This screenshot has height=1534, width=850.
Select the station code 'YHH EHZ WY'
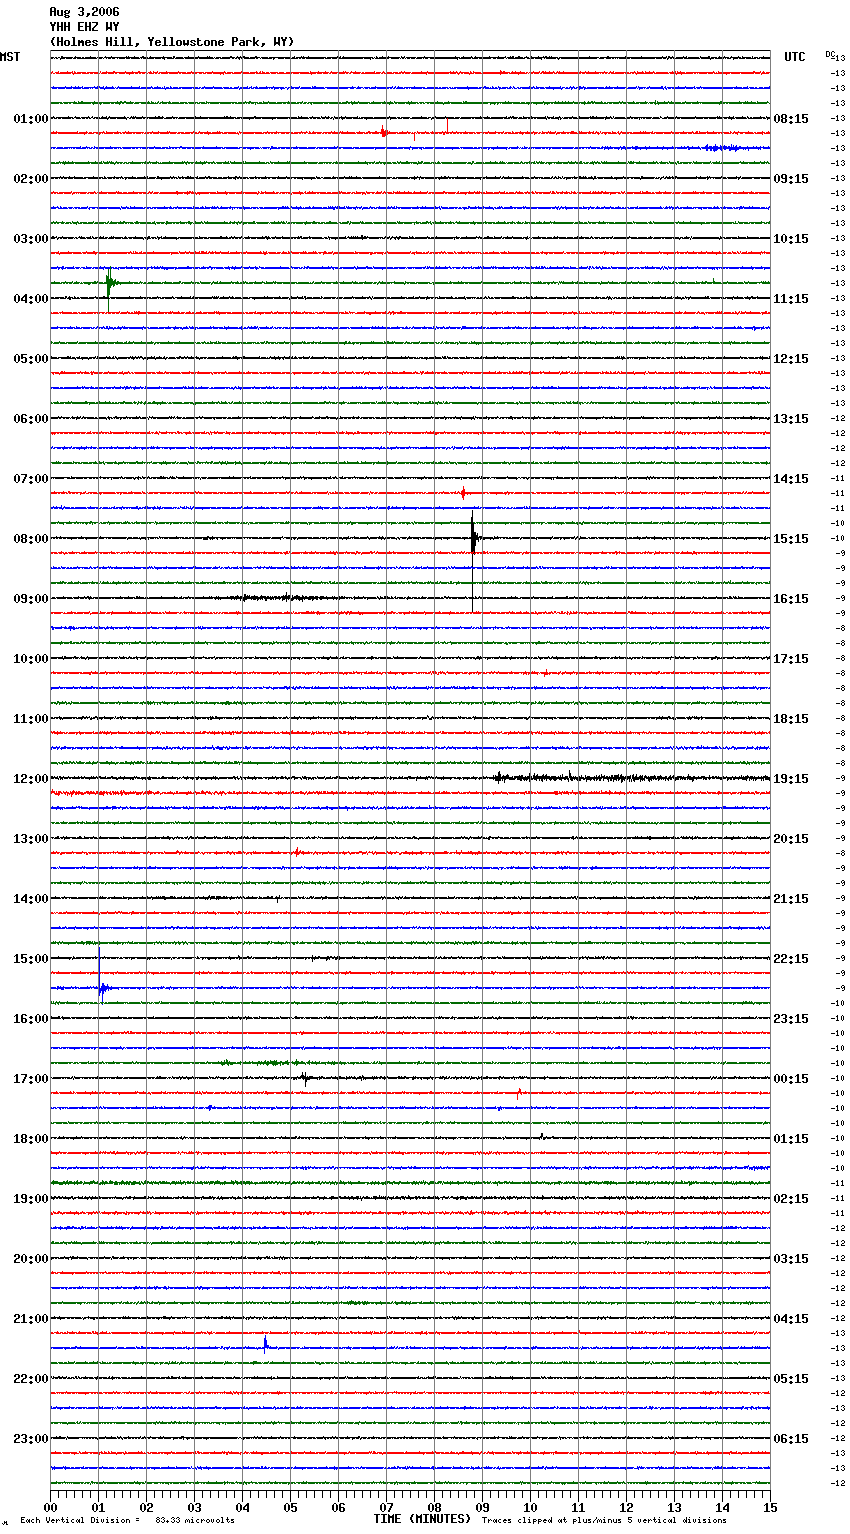84,27
